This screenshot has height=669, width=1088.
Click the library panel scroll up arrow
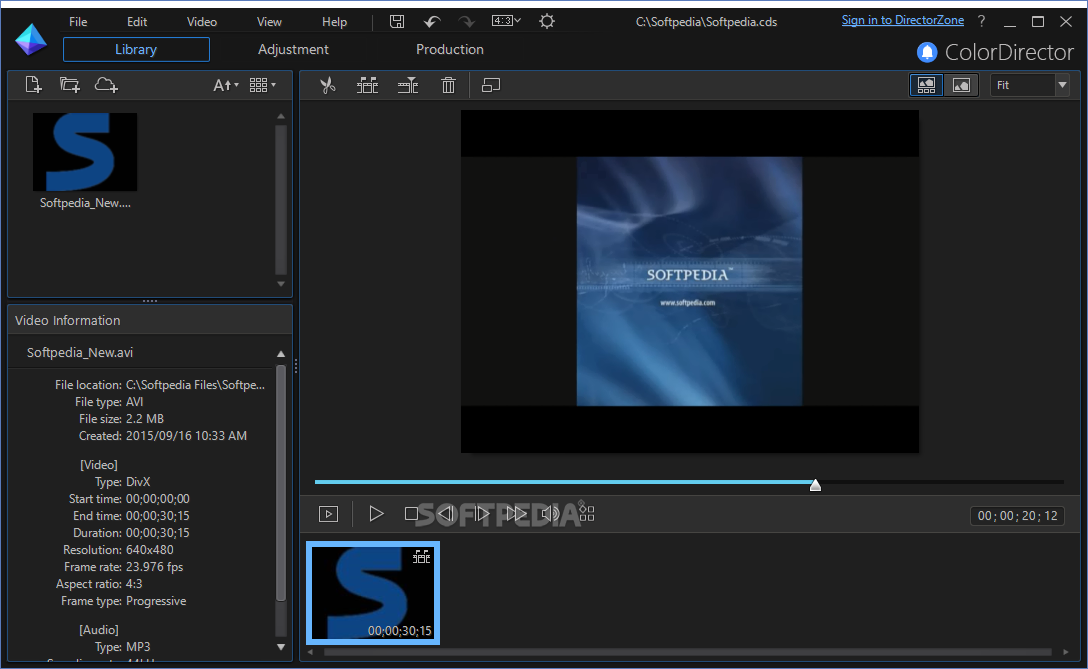coord(280,117)
